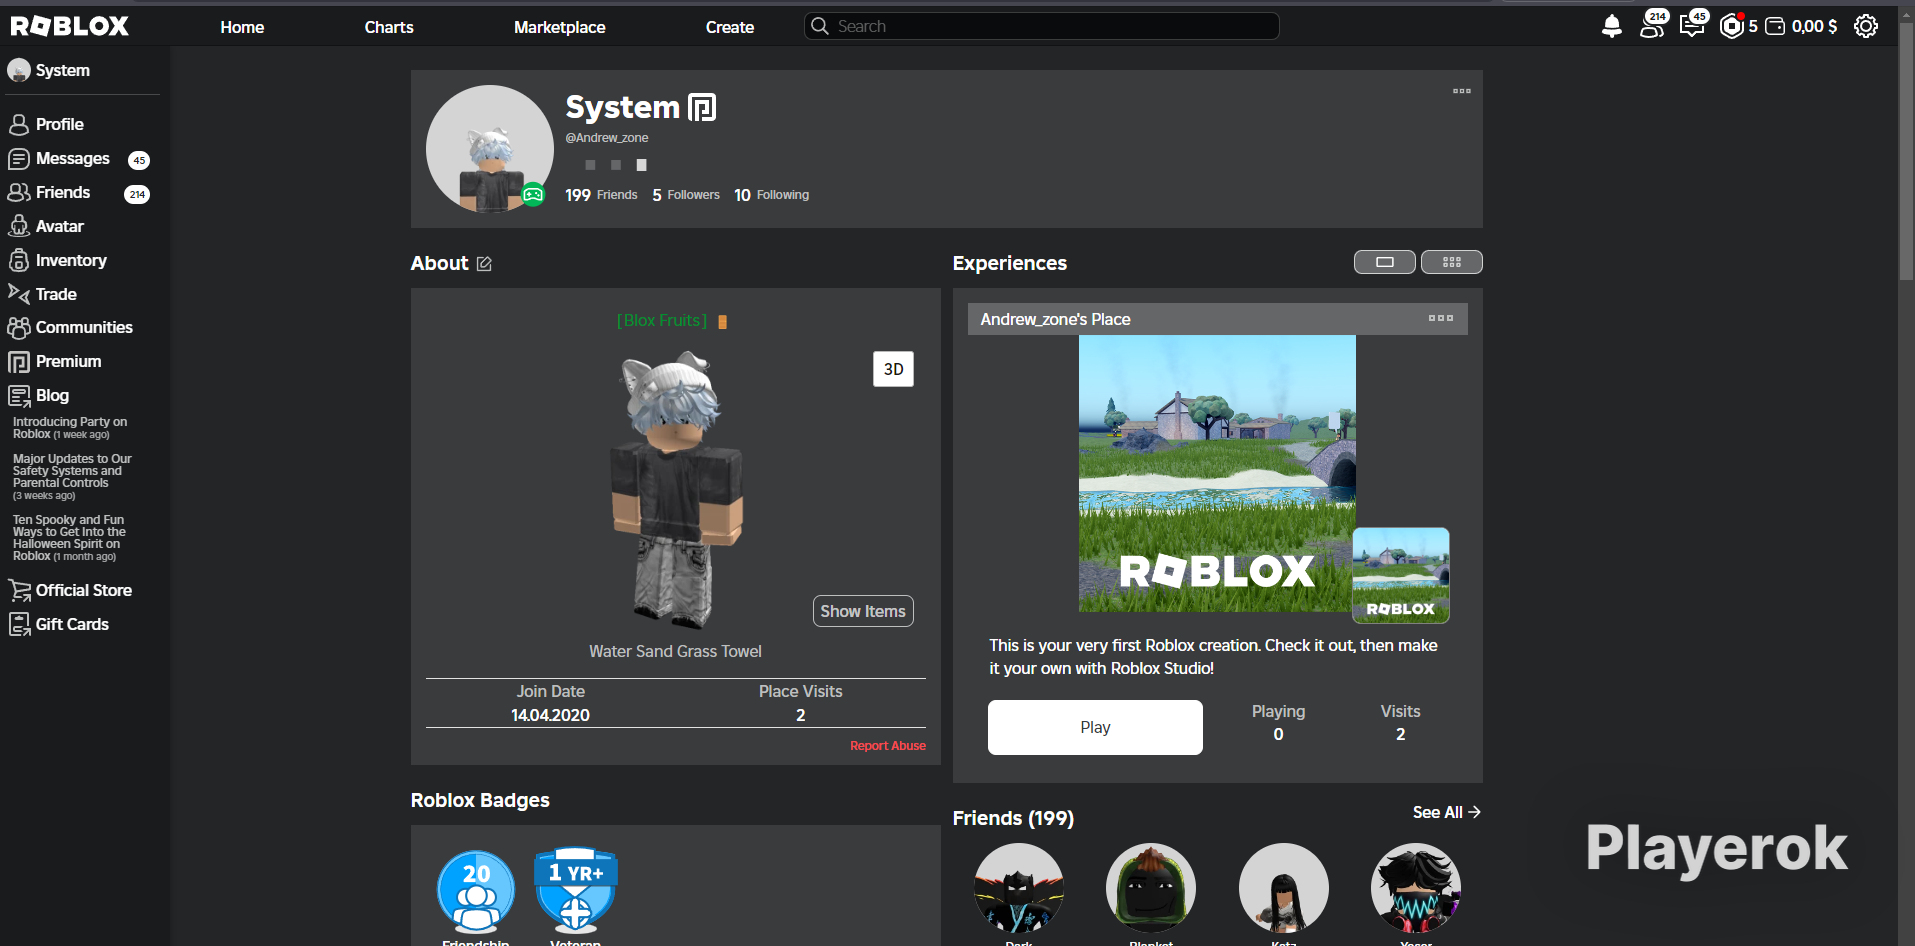Viewport: 1915px width, 946px height.
Task: Click Andrew_zone's Place large thumbnail
Action: click(x=1217, y=473)
